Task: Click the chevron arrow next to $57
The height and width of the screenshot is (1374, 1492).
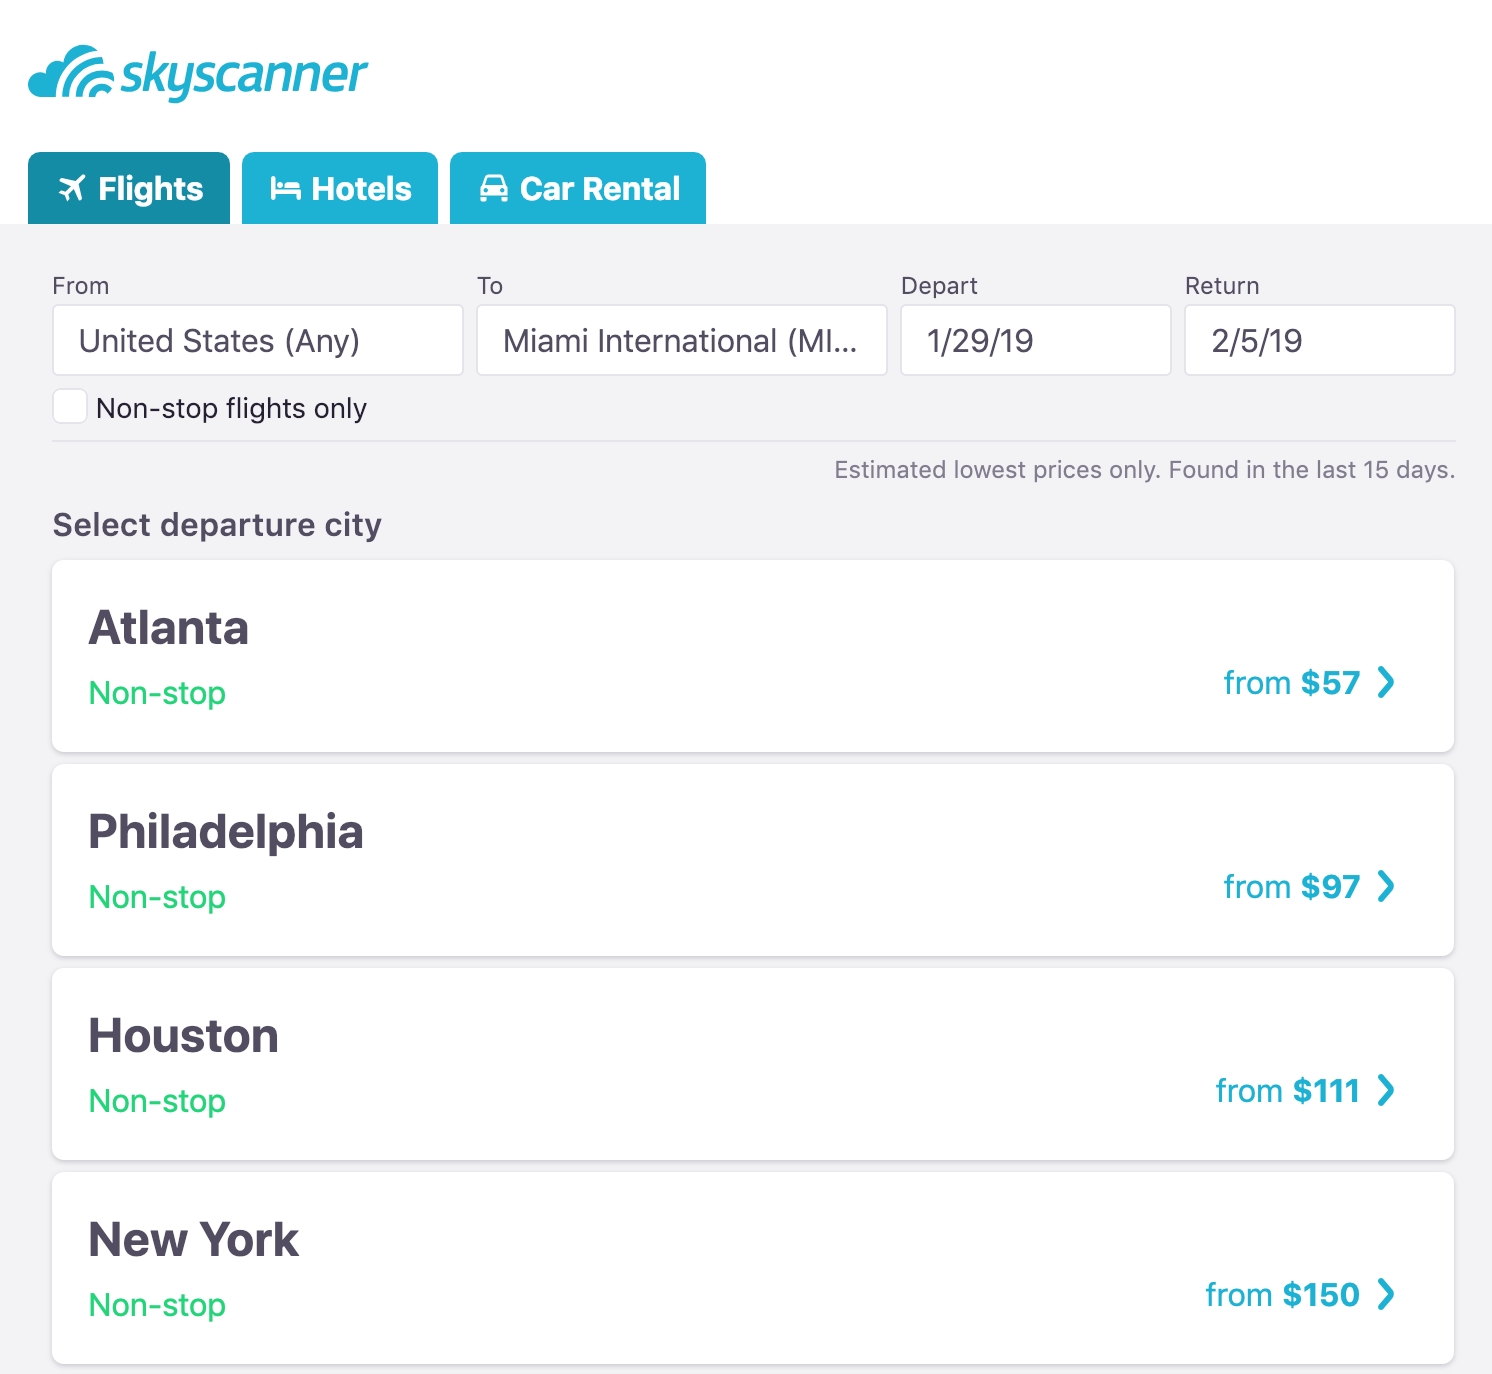Action: (x=1386, y=682)
